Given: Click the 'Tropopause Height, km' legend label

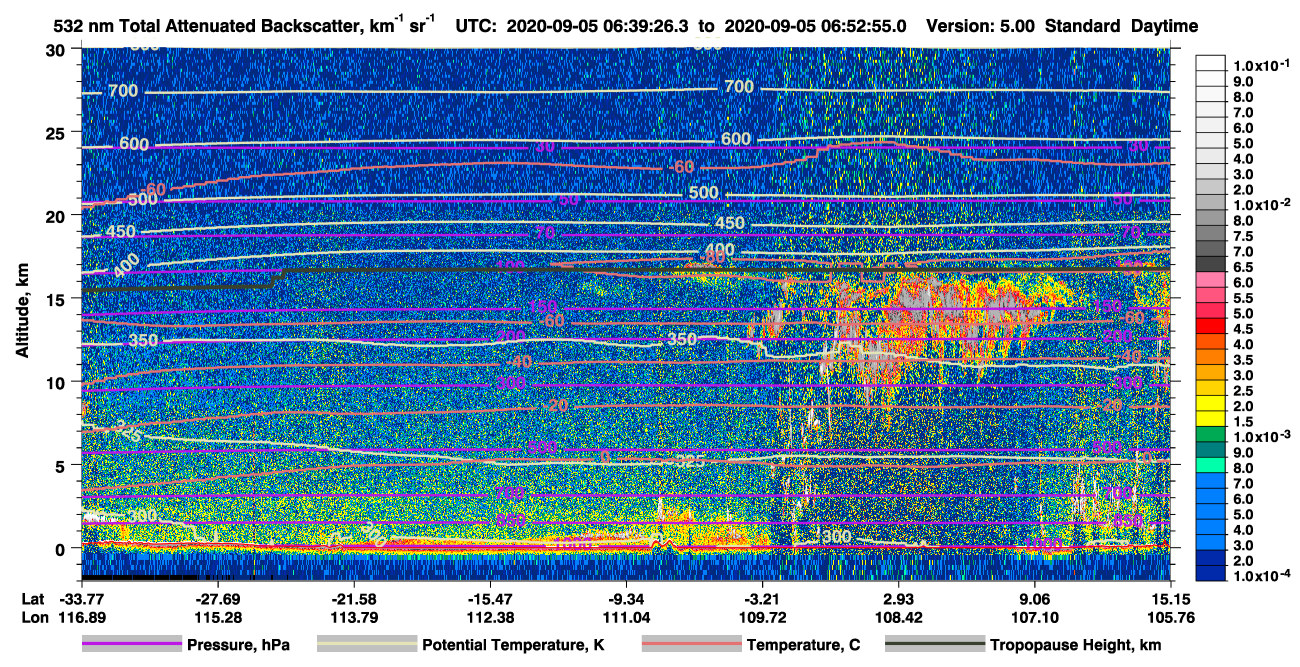Looking at the screenshot, I should click(x=1075, y=646).
